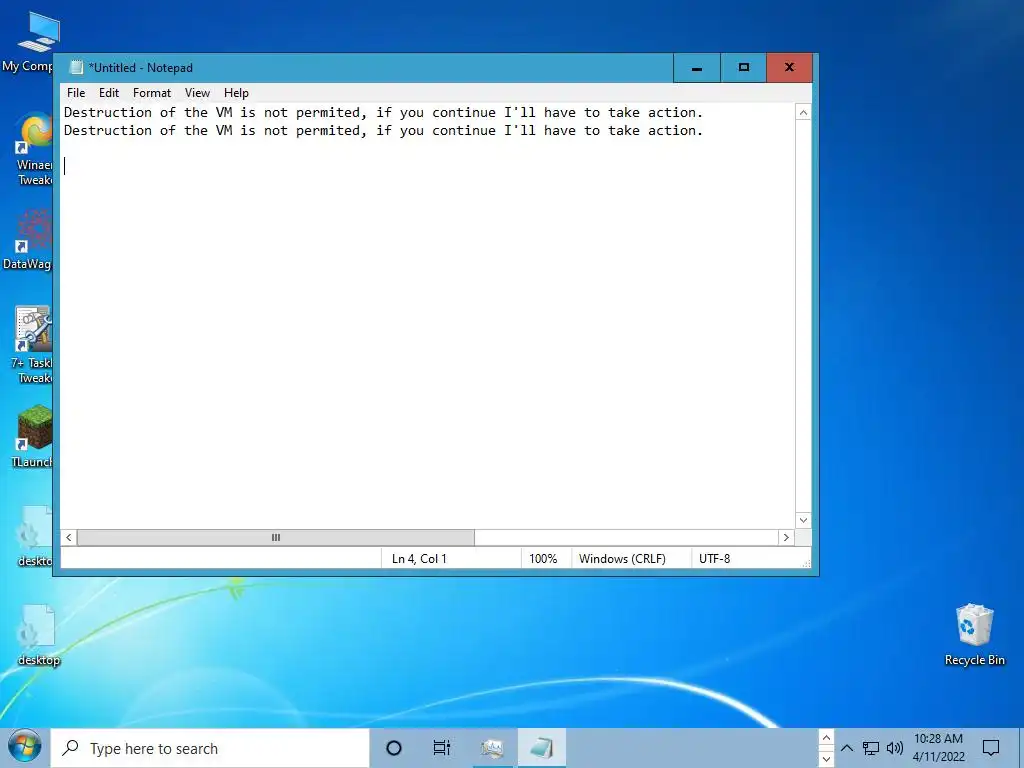The image size is (1024, 768).
Task: Click the taskbar search box
Action: pos(210,748)
